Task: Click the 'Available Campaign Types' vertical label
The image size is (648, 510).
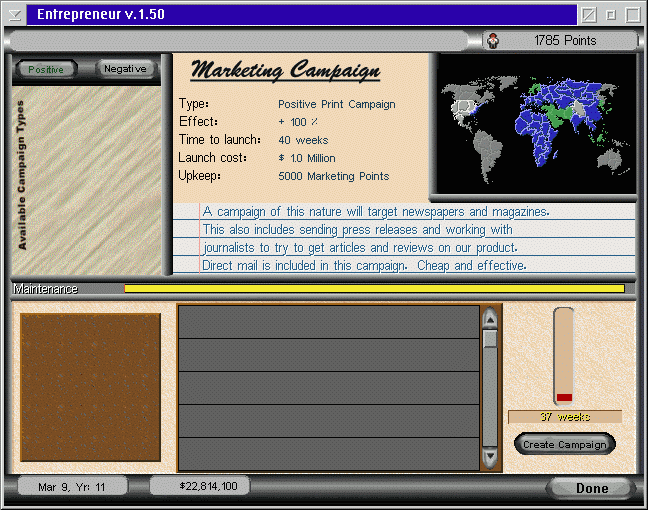Action: [21, 175]
